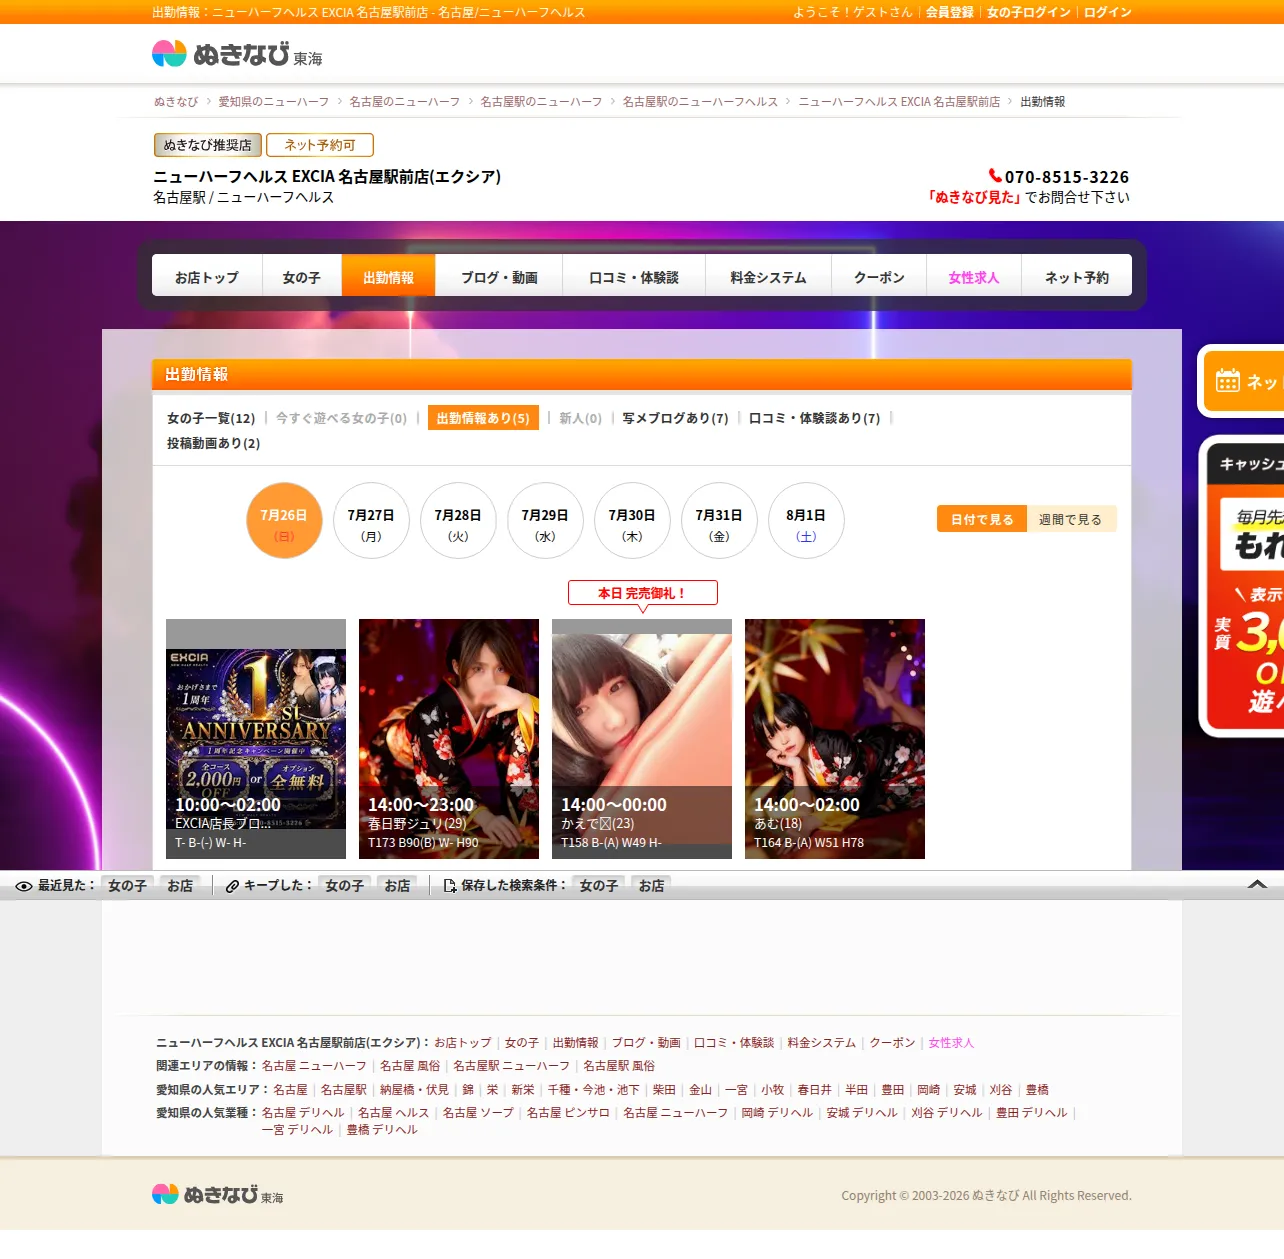Open お店 under 最近見た
Image resolution: width=1284 pixels, height=1259 pixels.
(180, 886)
